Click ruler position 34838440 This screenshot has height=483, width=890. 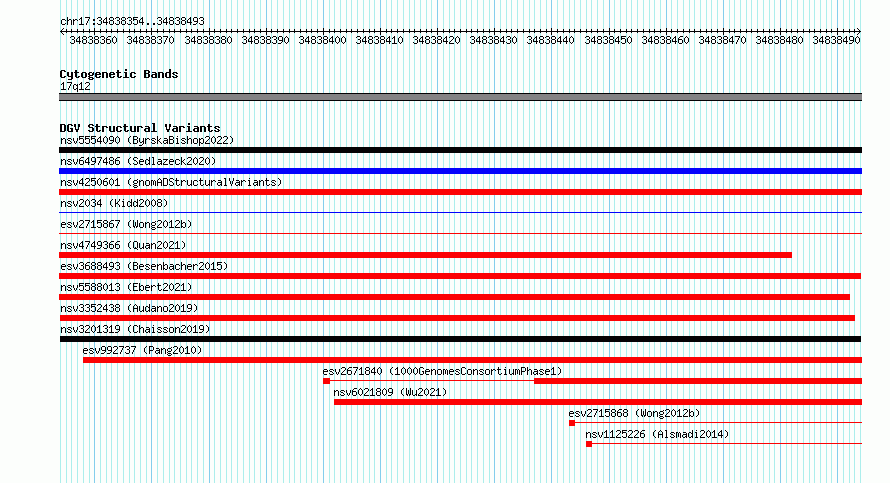click(550, 40)
